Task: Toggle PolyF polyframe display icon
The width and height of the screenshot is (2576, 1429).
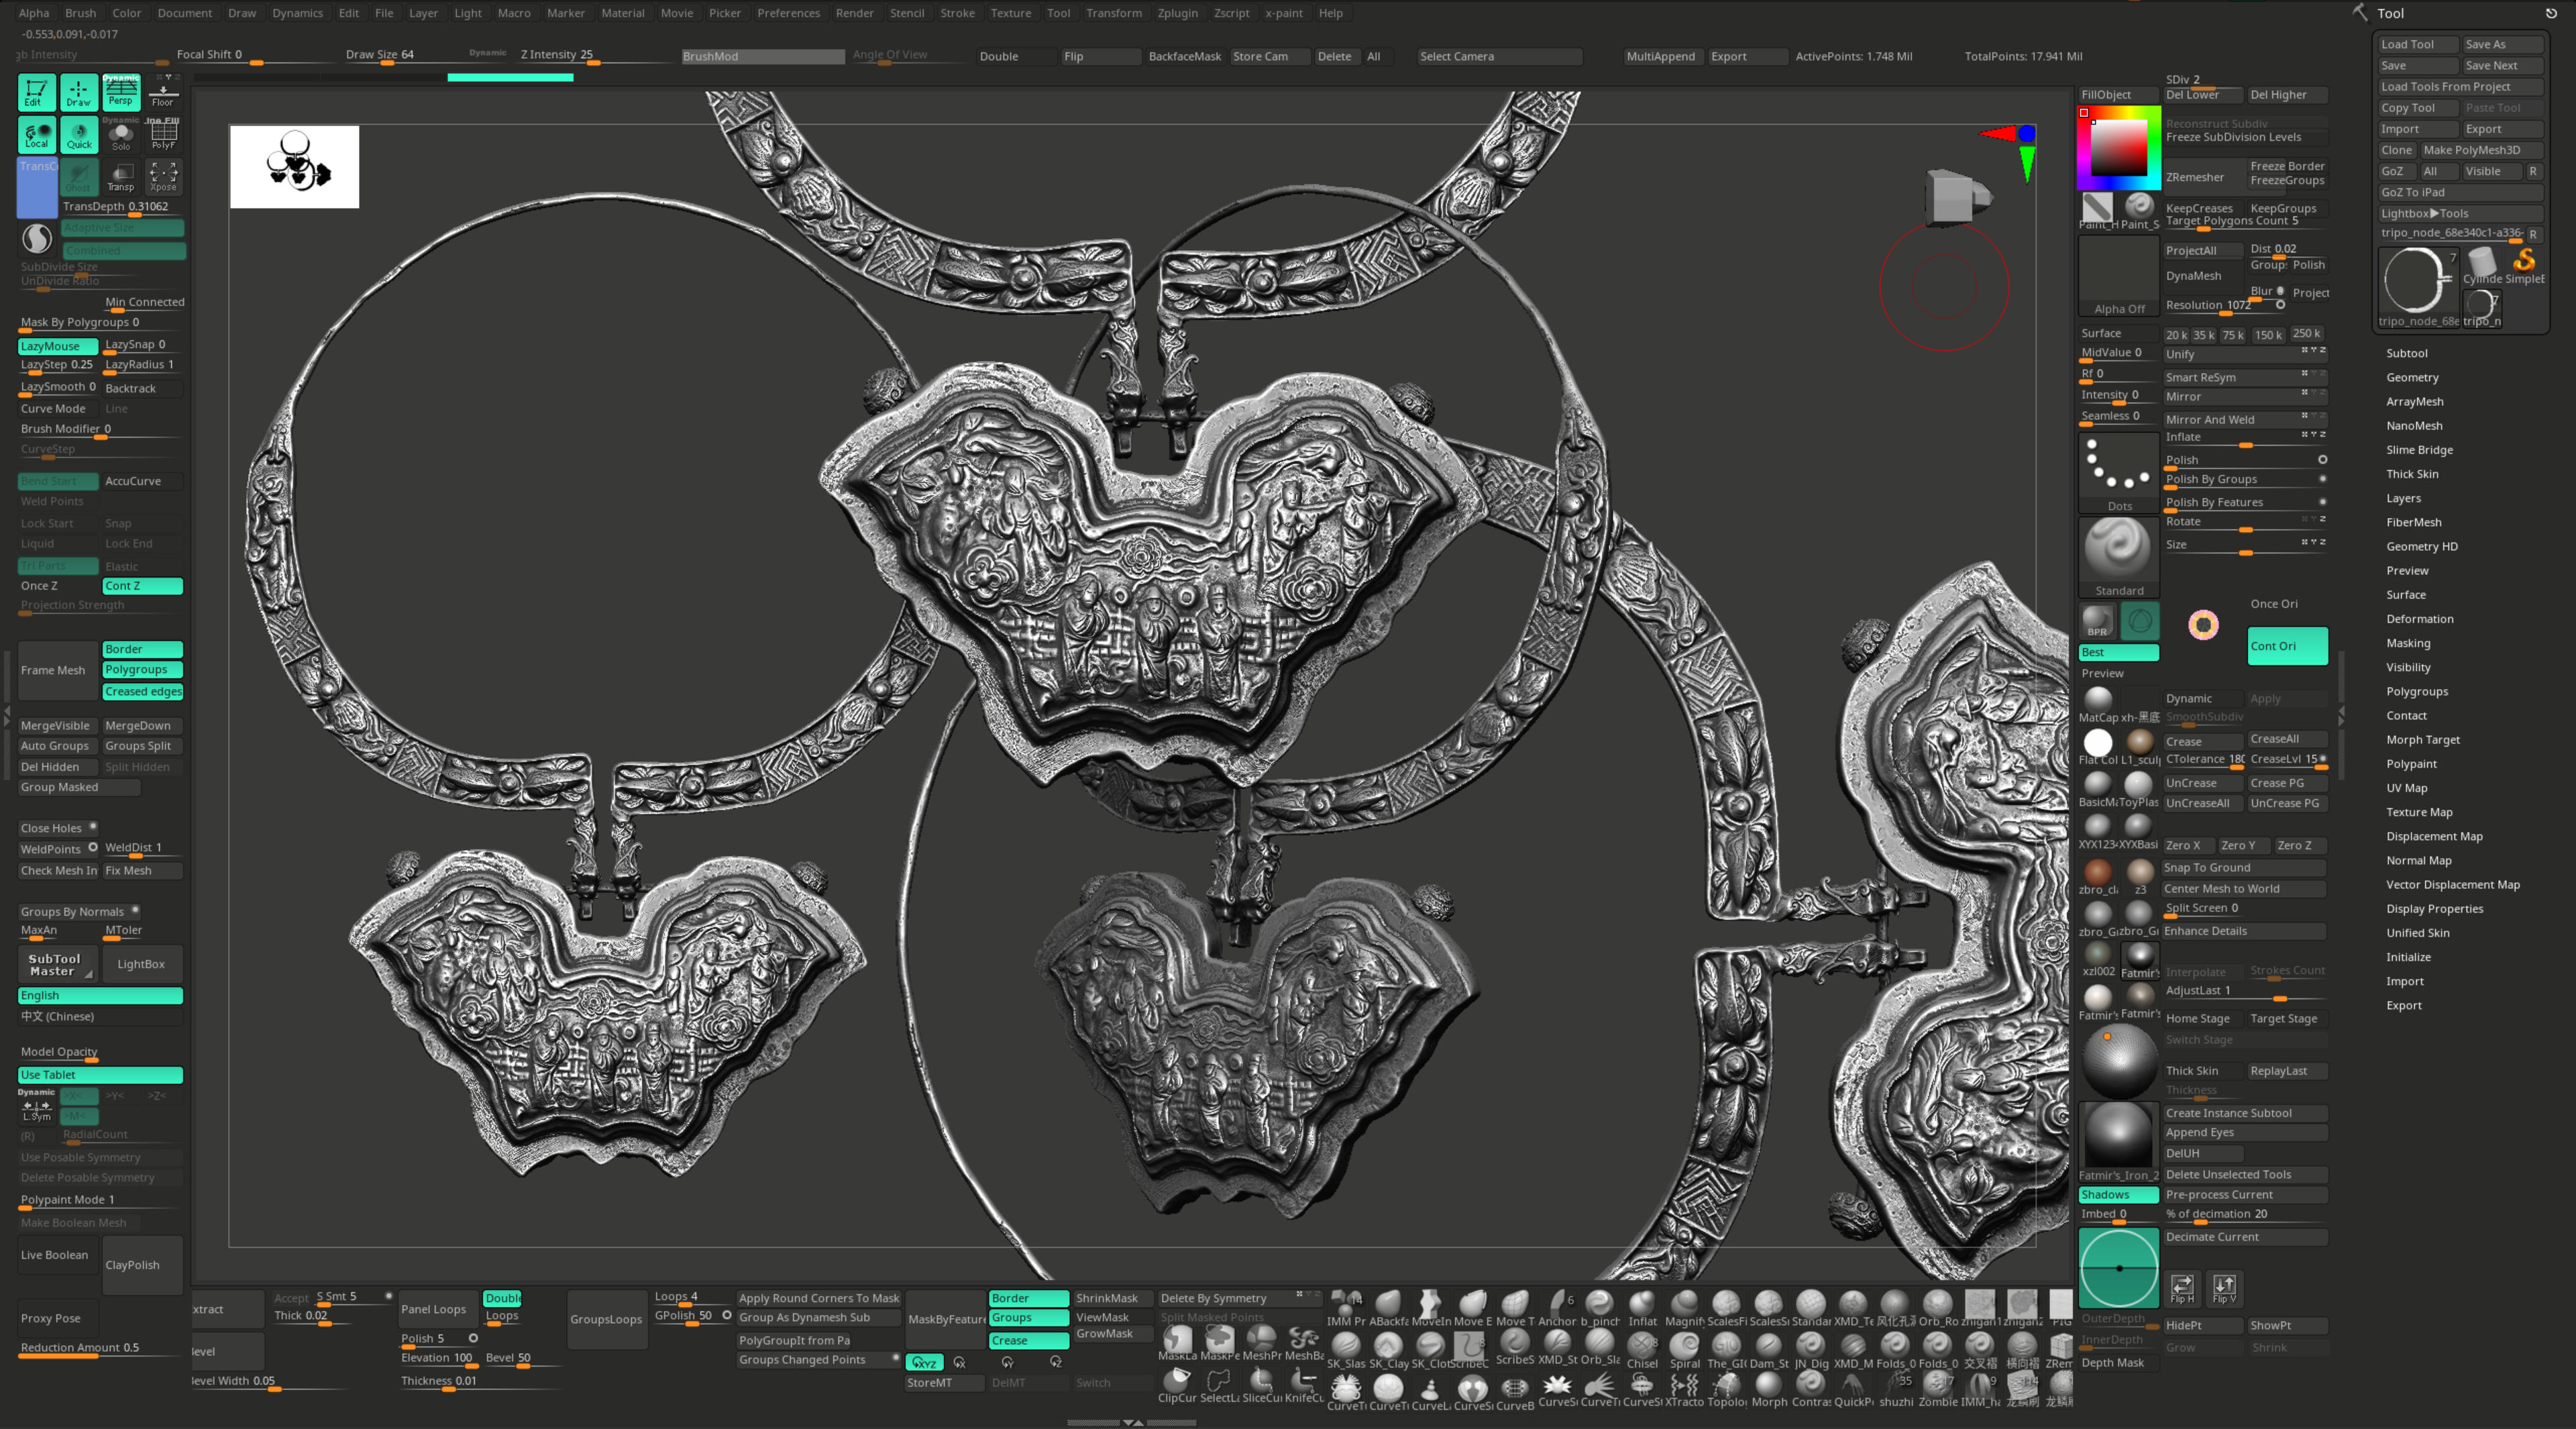Action: click(163, 135)
